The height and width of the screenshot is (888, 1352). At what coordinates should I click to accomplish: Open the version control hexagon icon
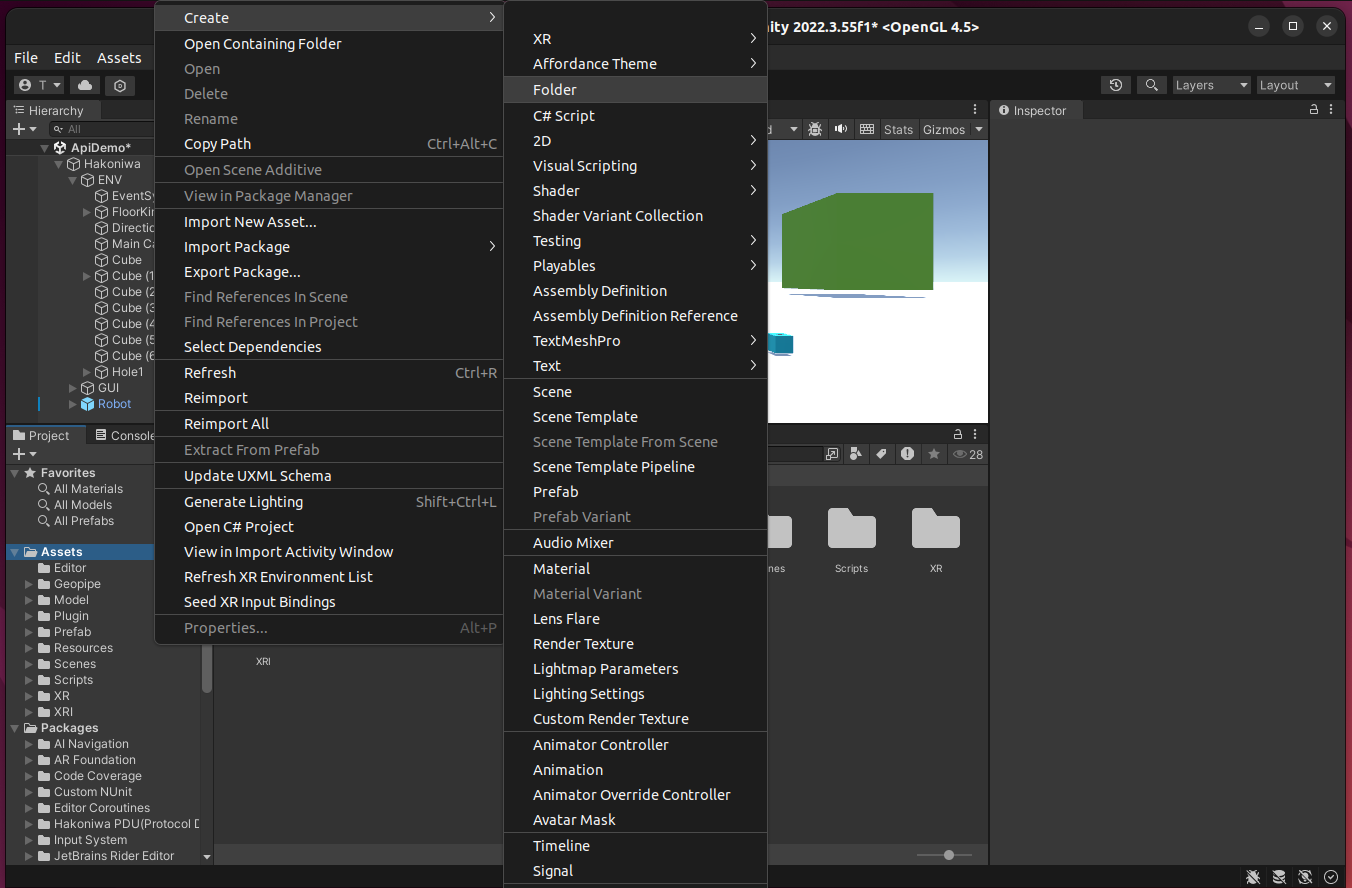[x=120, y=86]
